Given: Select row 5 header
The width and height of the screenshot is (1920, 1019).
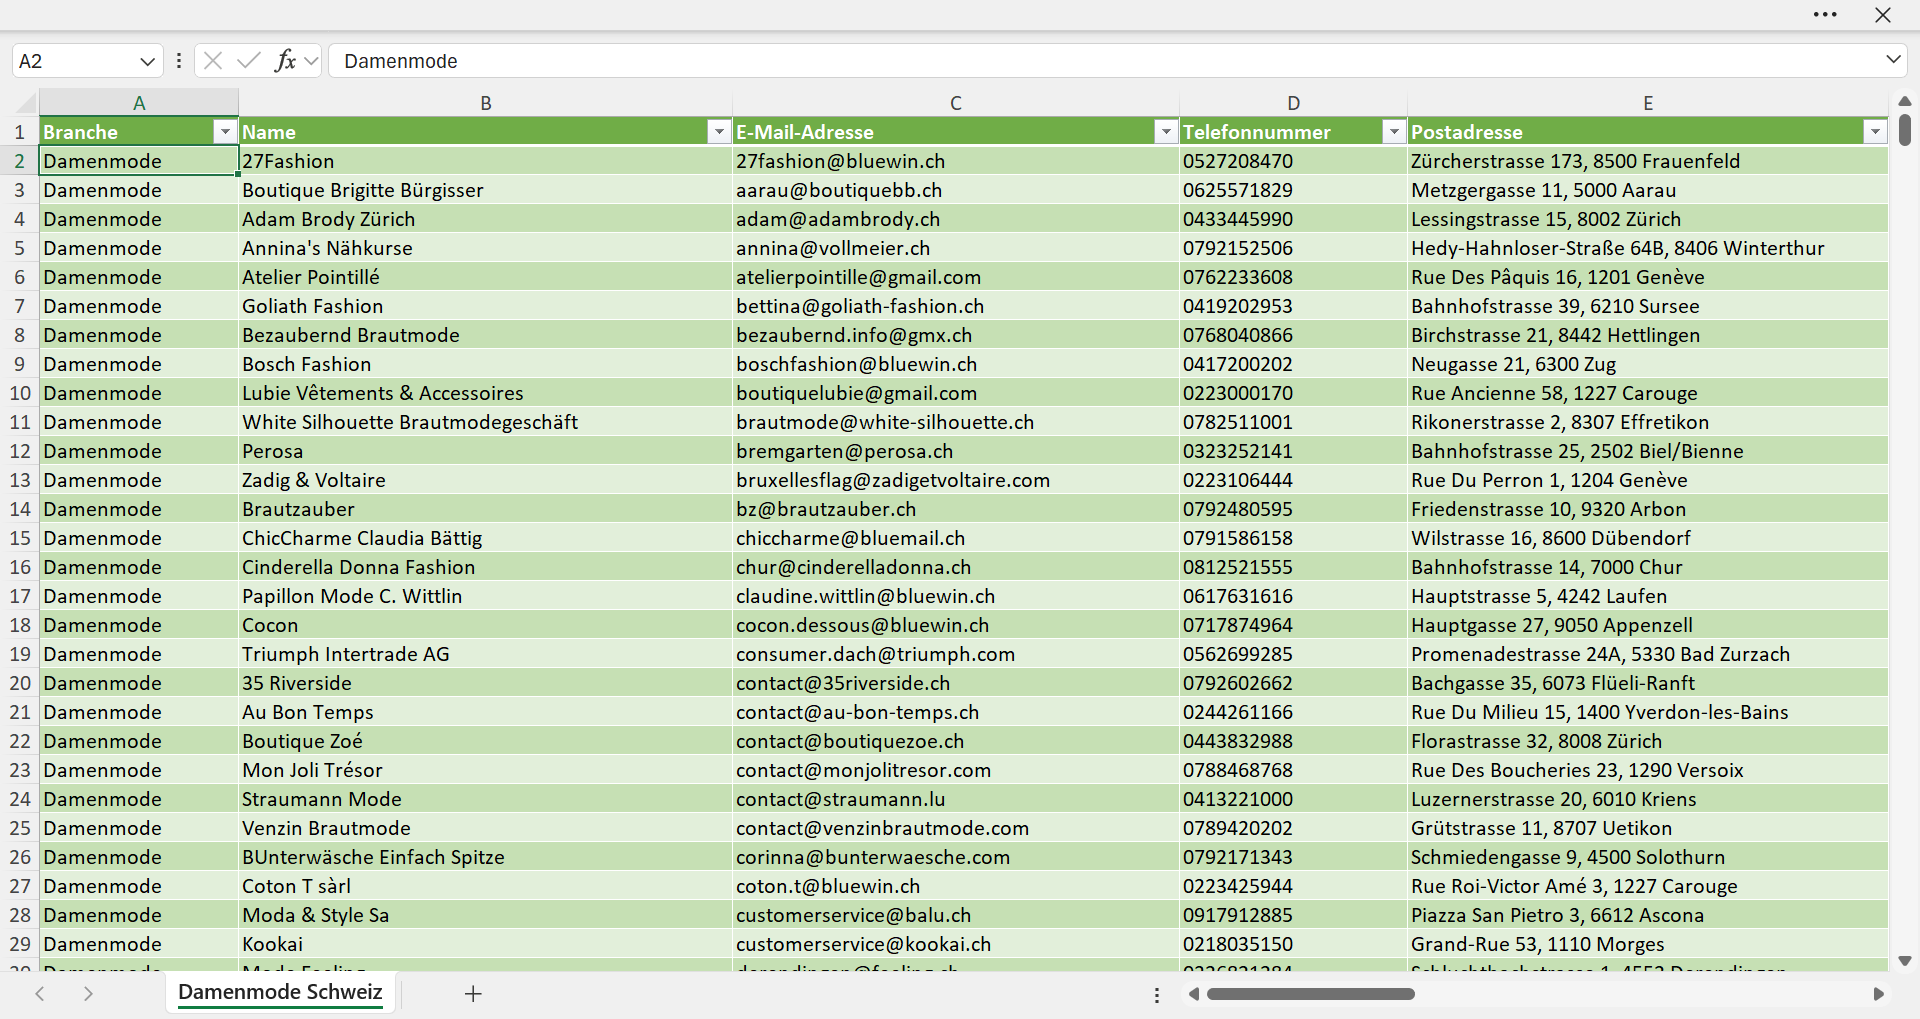Looking at the screenshot, I should pyautogui.click(x=20, y=248).
